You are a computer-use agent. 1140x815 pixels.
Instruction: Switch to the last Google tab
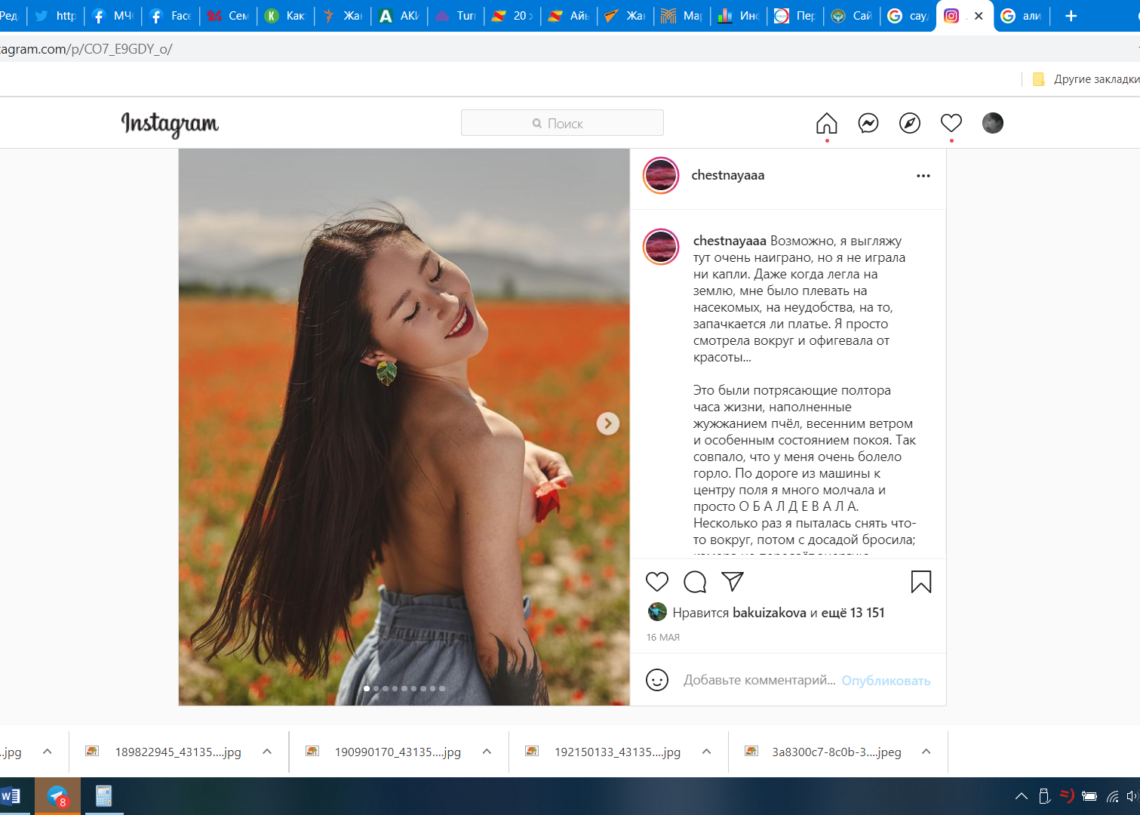(1020, 16)
